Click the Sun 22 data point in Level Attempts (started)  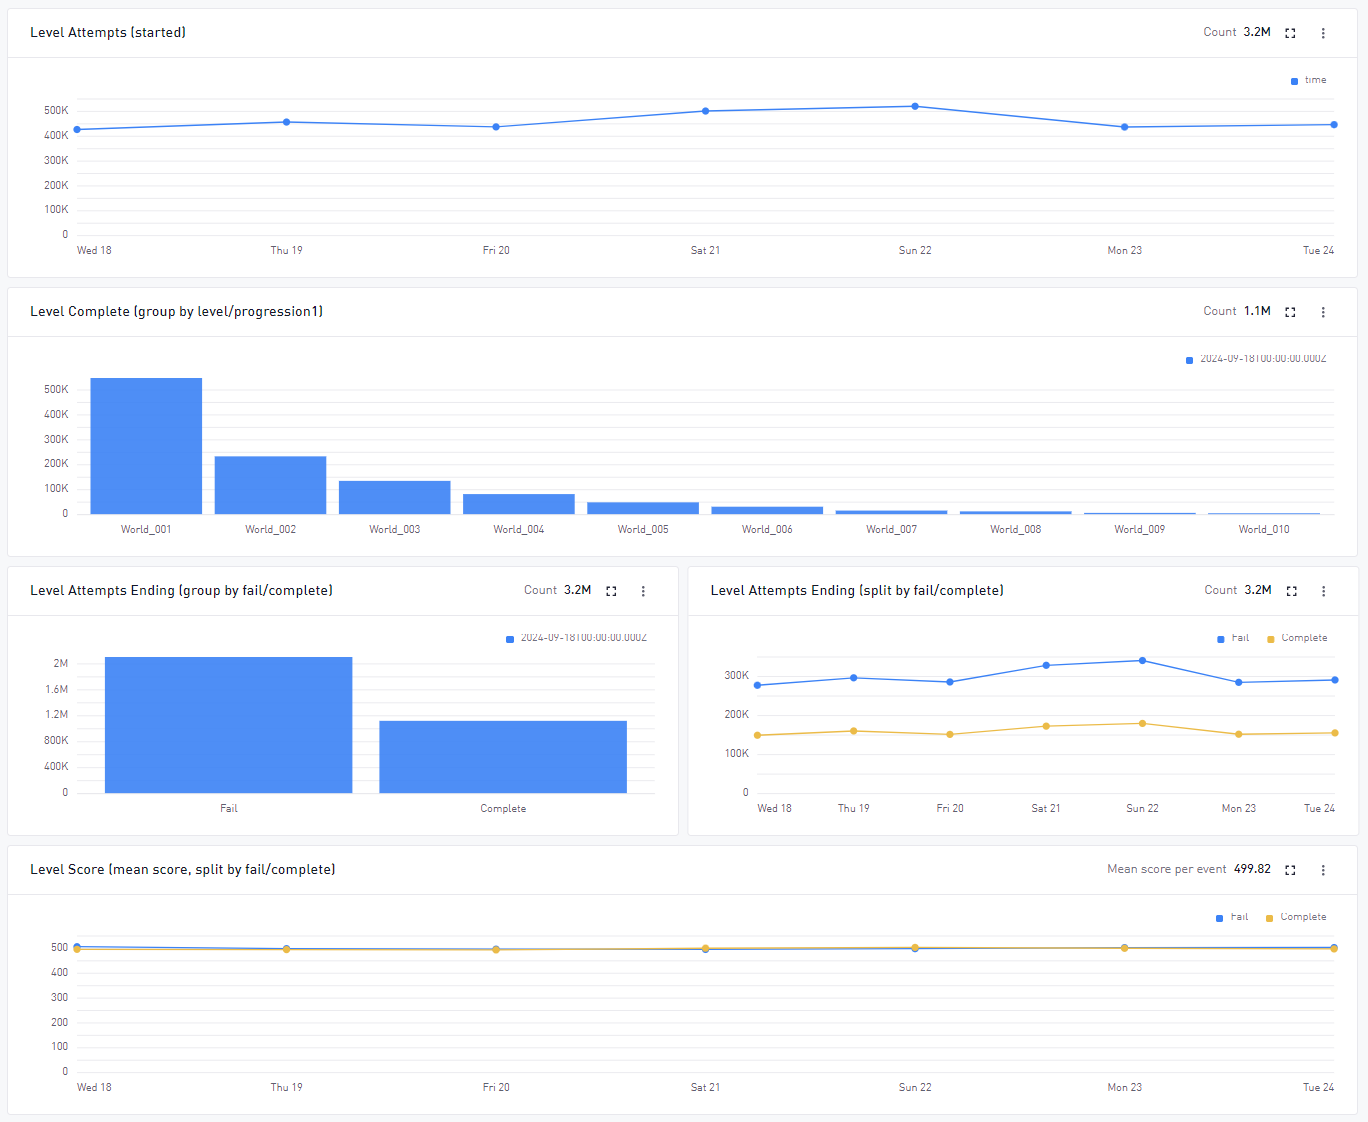tap(915, 106)
